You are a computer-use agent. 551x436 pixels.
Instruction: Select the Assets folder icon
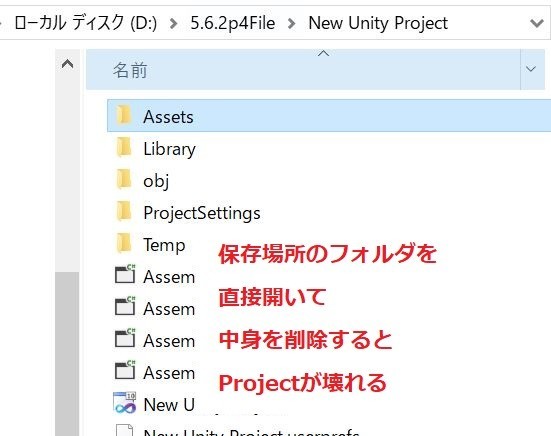click(x=124, y=115)
